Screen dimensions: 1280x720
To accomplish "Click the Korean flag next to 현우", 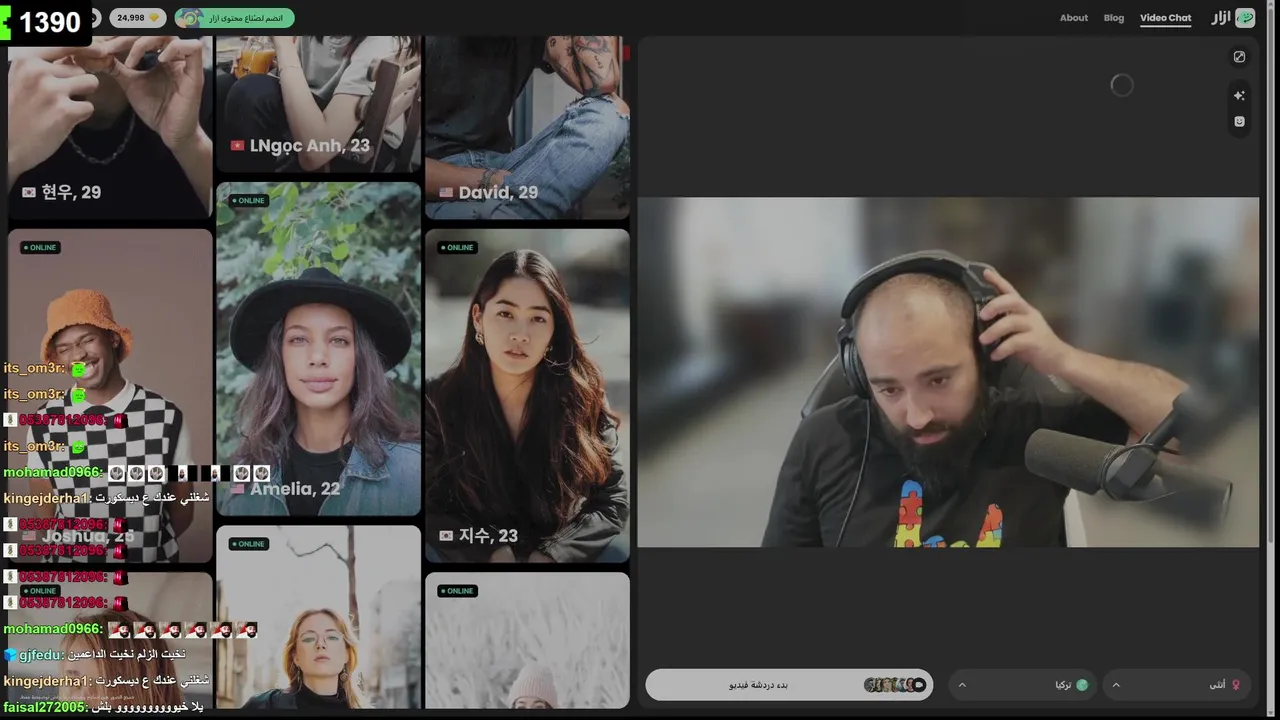I will click(29, 192).
